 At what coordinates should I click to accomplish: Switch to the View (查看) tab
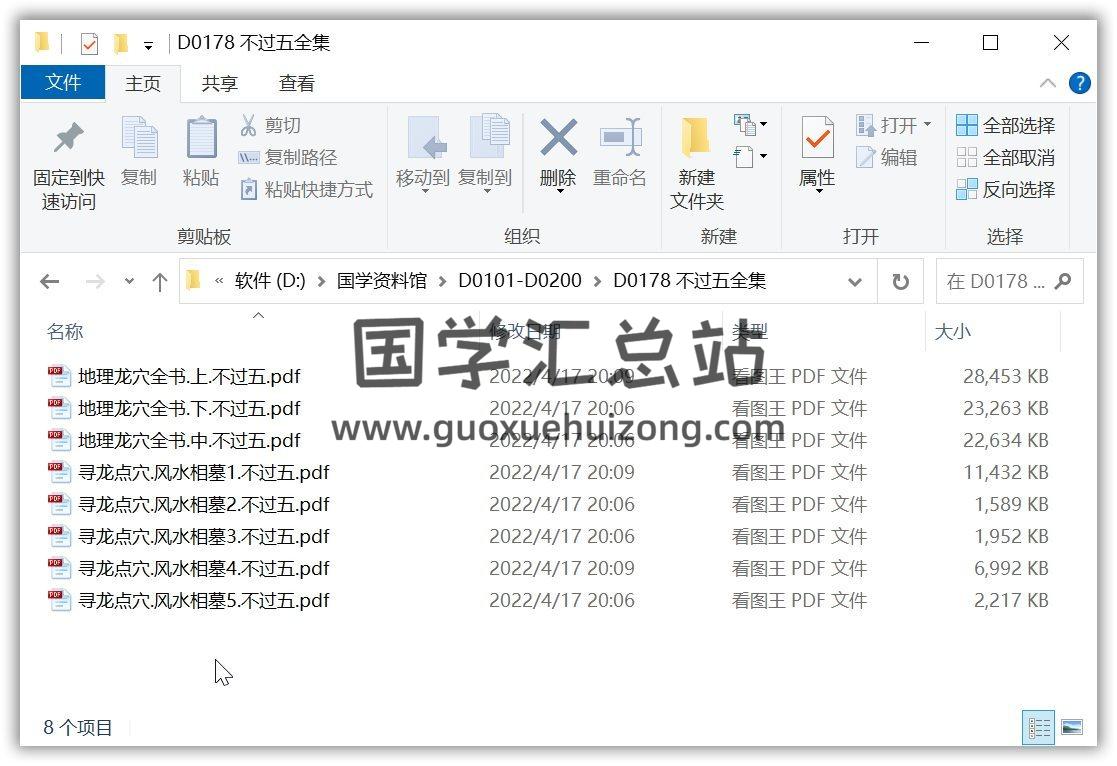[x=296, y=83]
